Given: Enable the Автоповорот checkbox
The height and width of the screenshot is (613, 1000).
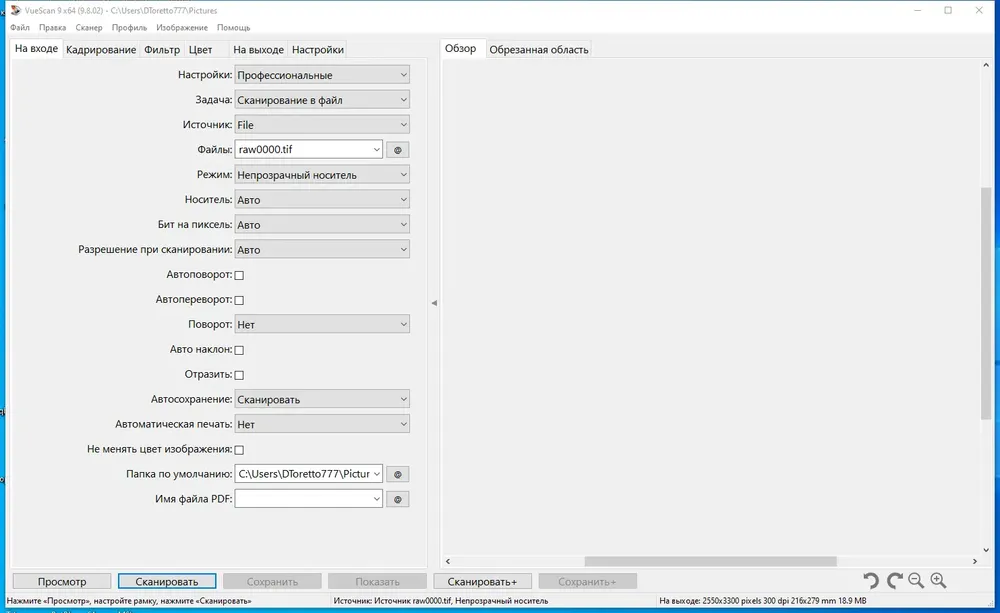Looking at the screenshot, I should pyautogui.click(x=239, y=275).
